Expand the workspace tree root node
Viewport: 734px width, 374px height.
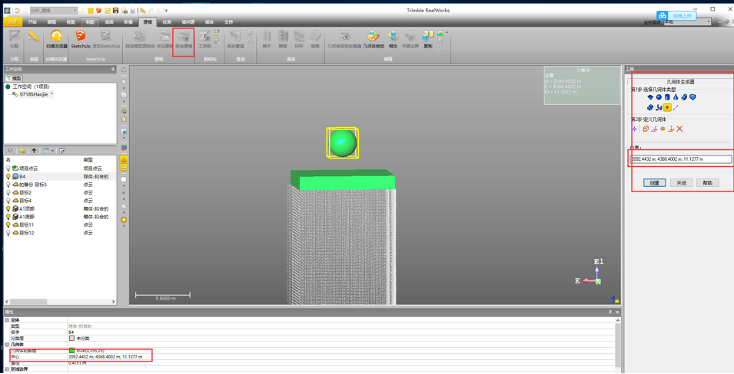7,87
